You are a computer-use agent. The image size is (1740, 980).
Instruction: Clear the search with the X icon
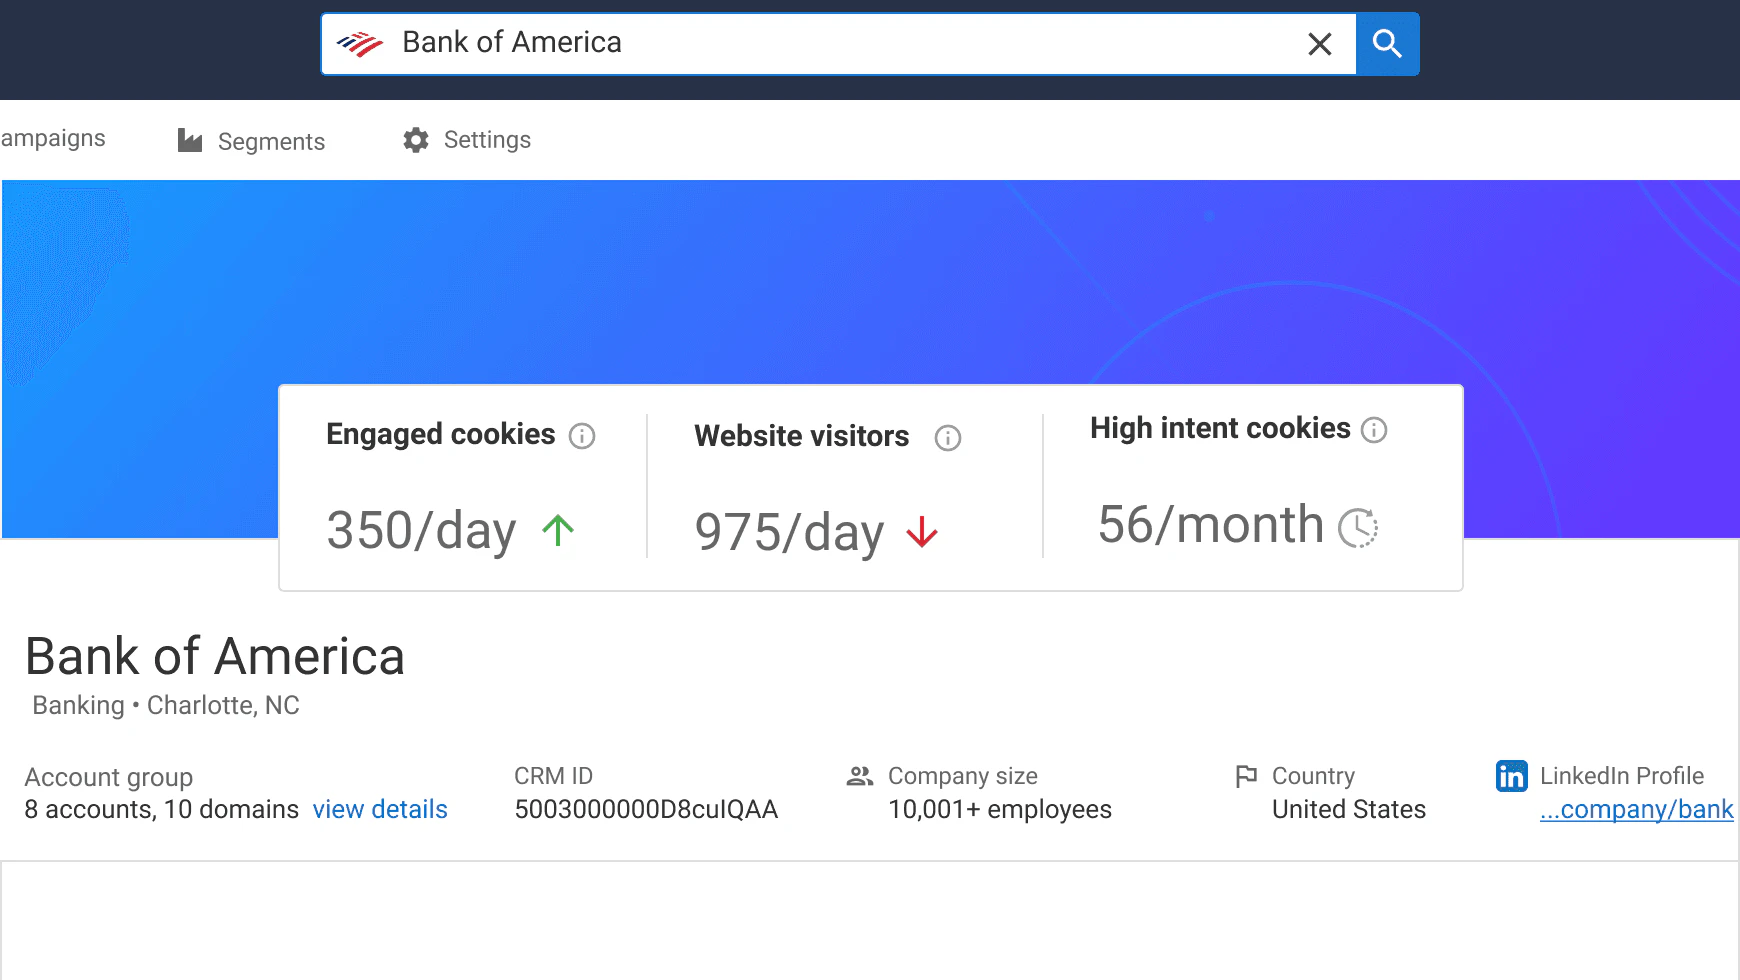1320,43
